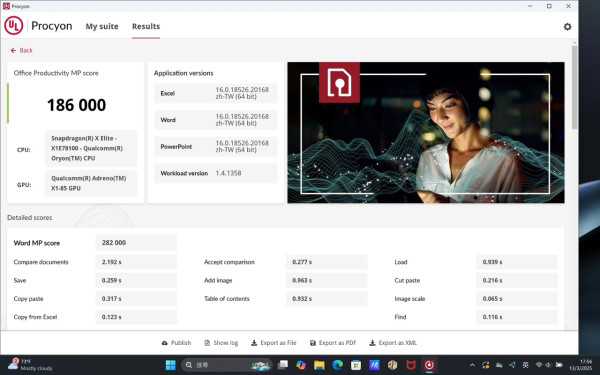This screenshot has height=375, width=600.
Task: Open the weather widget showing Mostly cloudy
Action: 30,365
